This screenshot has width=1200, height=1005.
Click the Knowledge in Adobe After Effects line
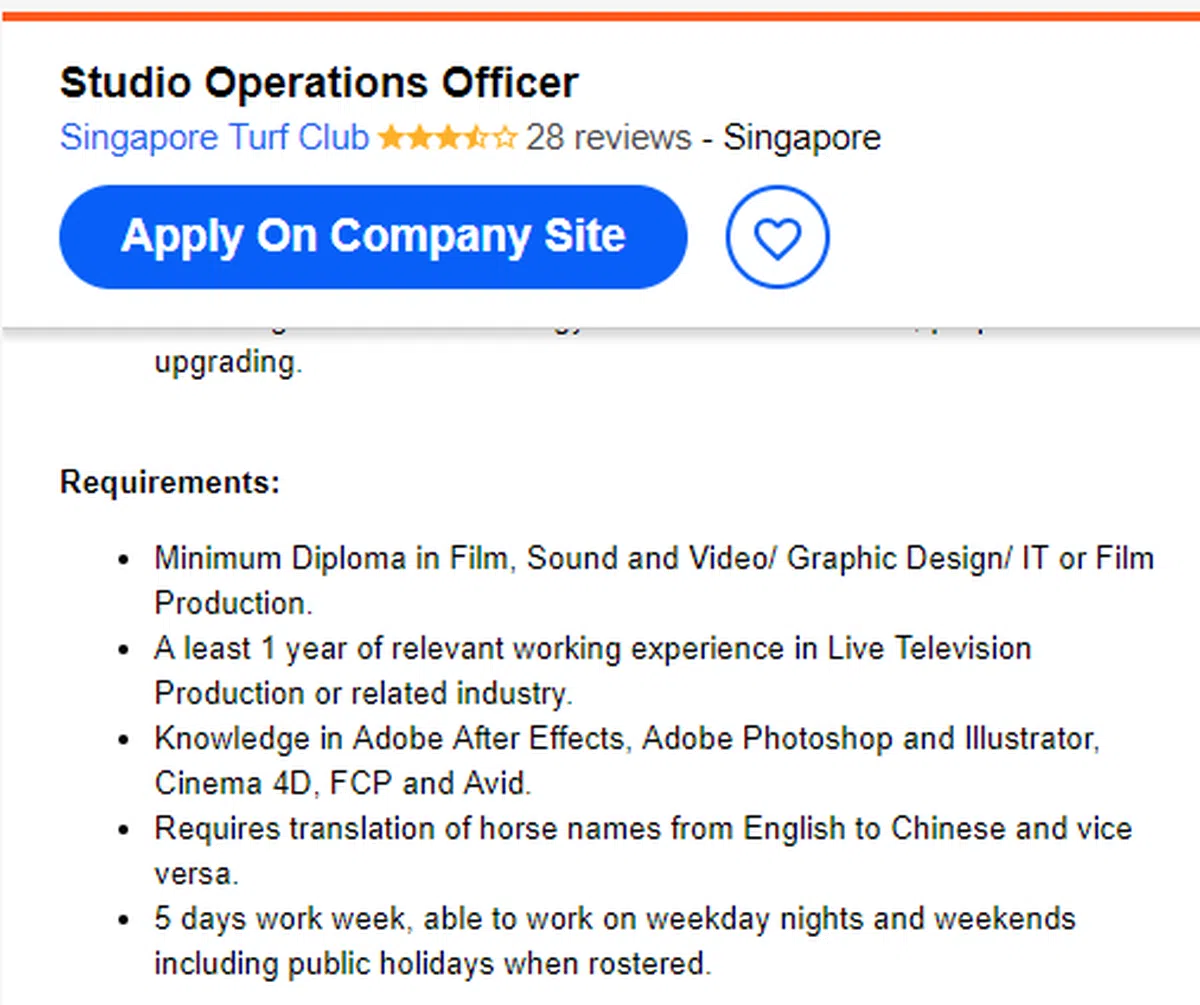[x=626, y=738]
